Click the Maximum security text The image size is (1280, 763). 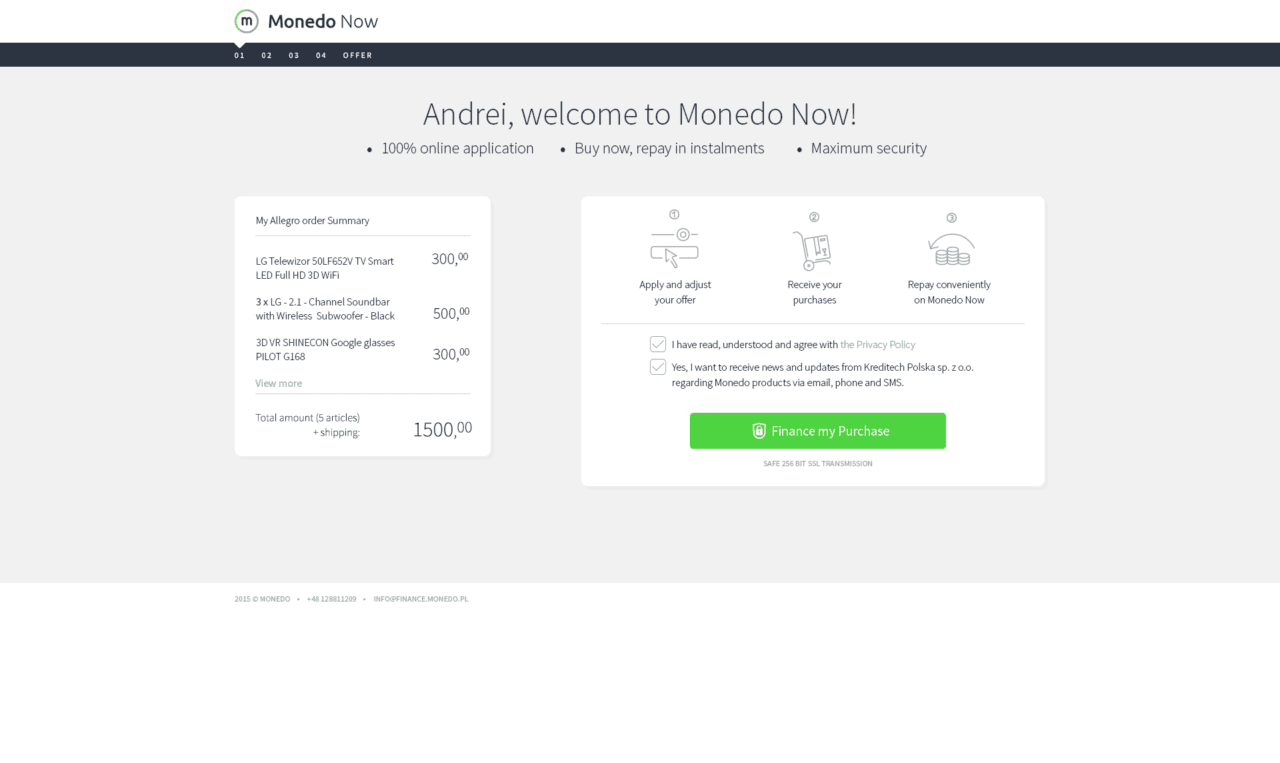tap(868, 148)
